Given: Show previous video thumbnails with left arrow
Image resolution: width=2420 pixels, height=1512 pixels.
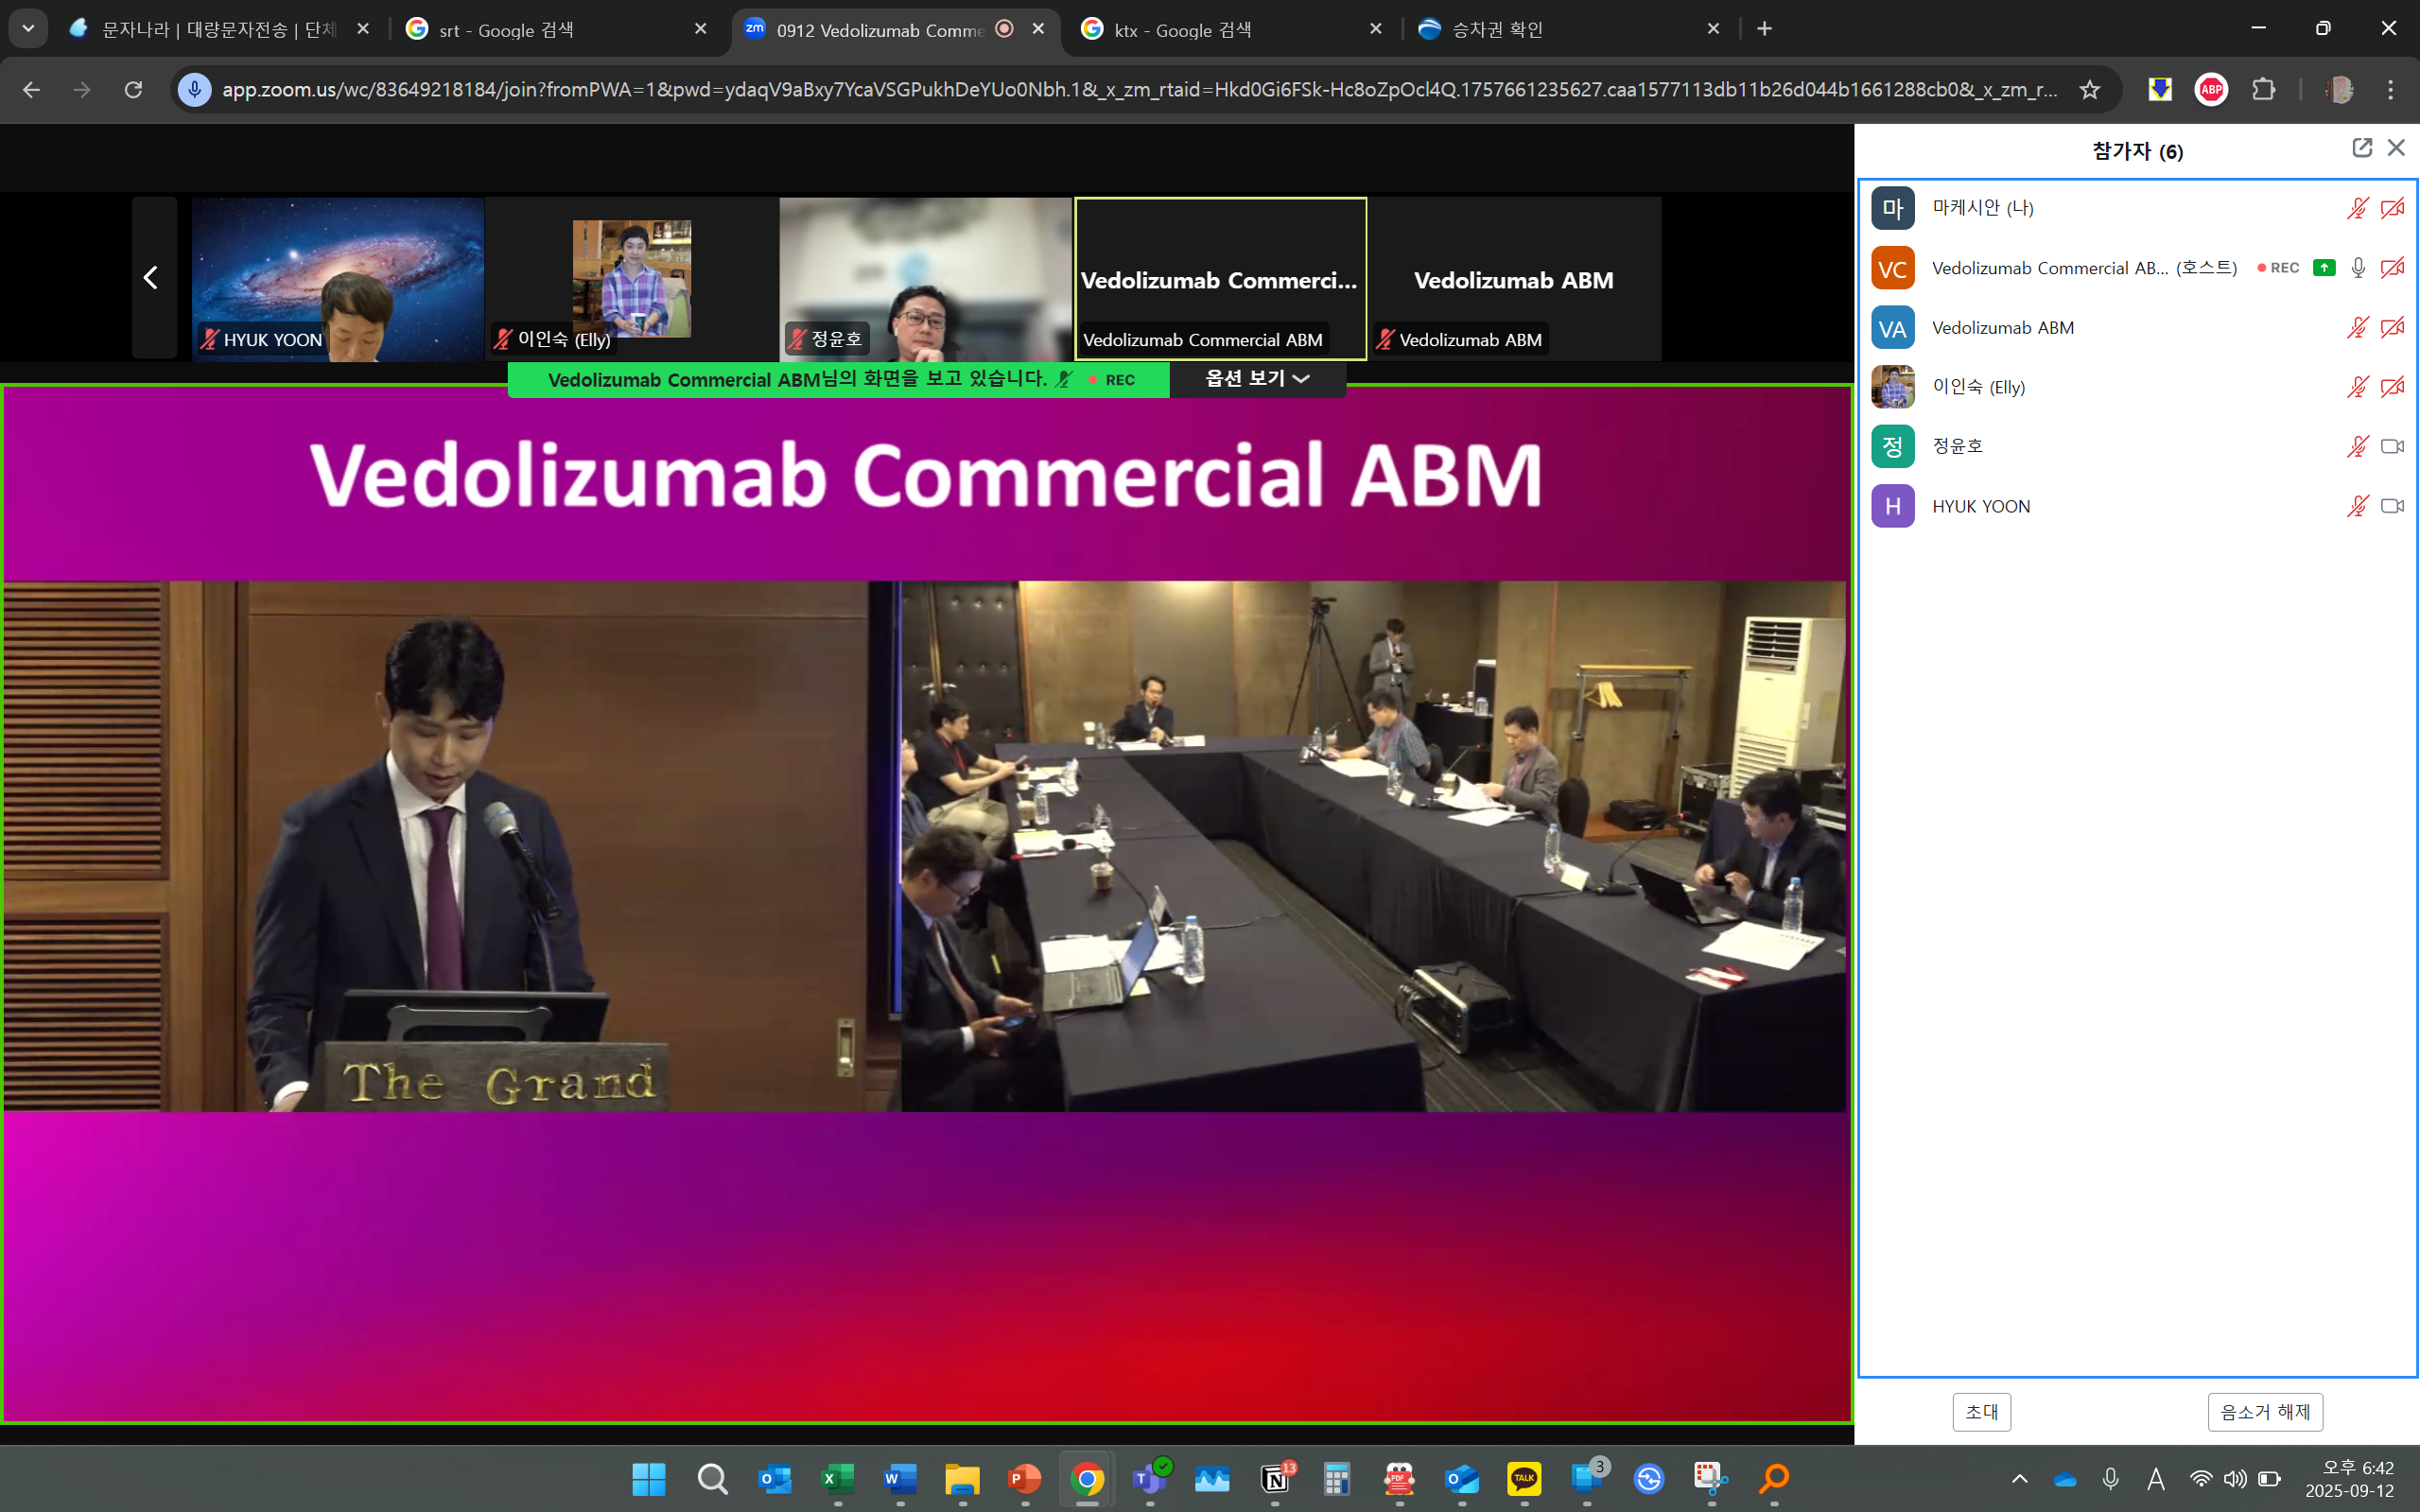Looking at the screenshot, I should [152, 278].
